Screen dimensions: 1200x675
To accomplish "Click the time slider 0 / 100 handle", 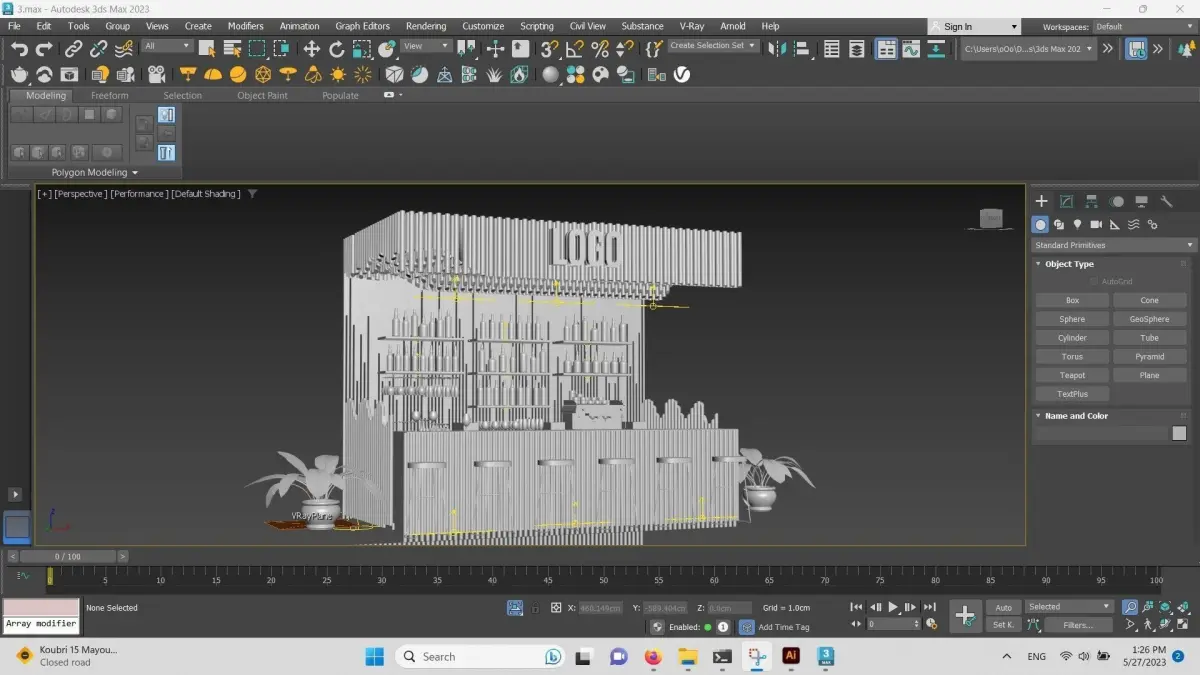I will 68,556.
